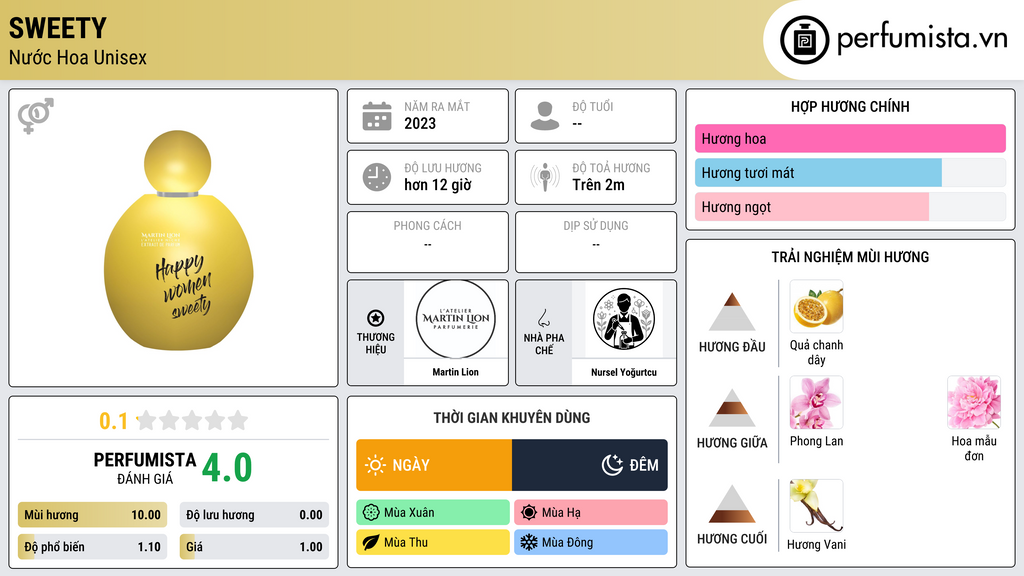Screen dimensions: 1024x576
Task: Click the Martin Lion brand name label
Action: click(x=456, y=372)
